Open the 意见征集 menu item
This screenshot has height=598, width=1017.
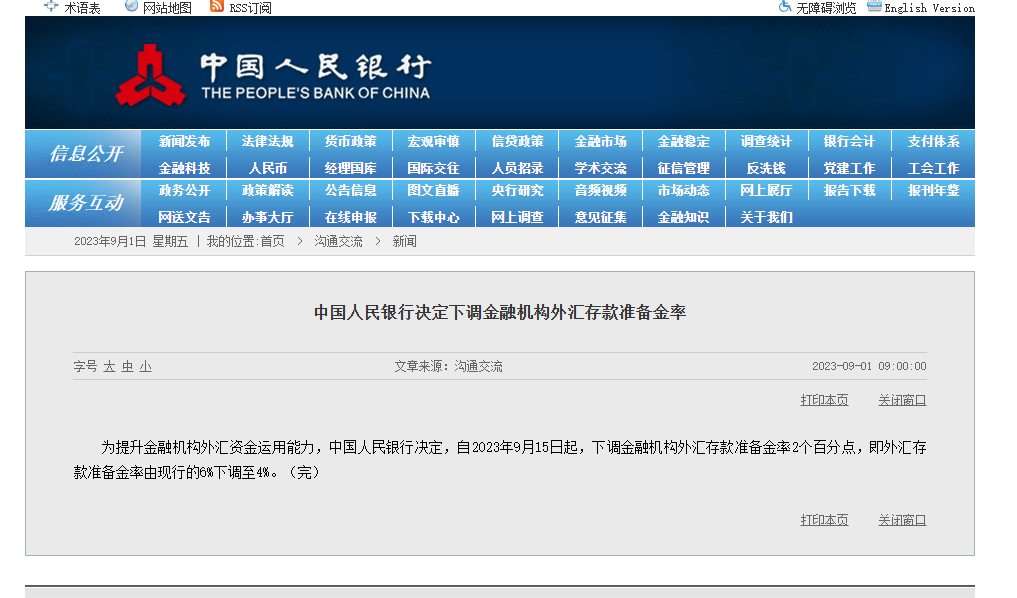coord(601,217)
